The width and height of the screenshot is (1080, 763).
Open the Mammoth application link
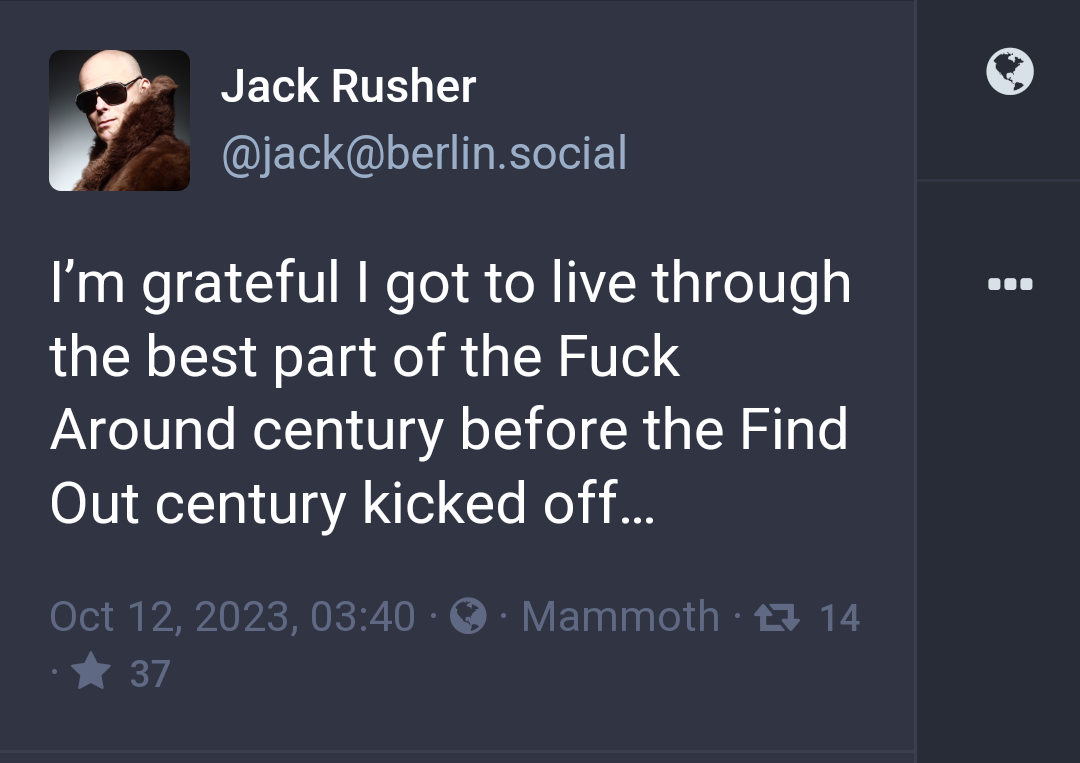pyautogui.click(x=621, y=616)
